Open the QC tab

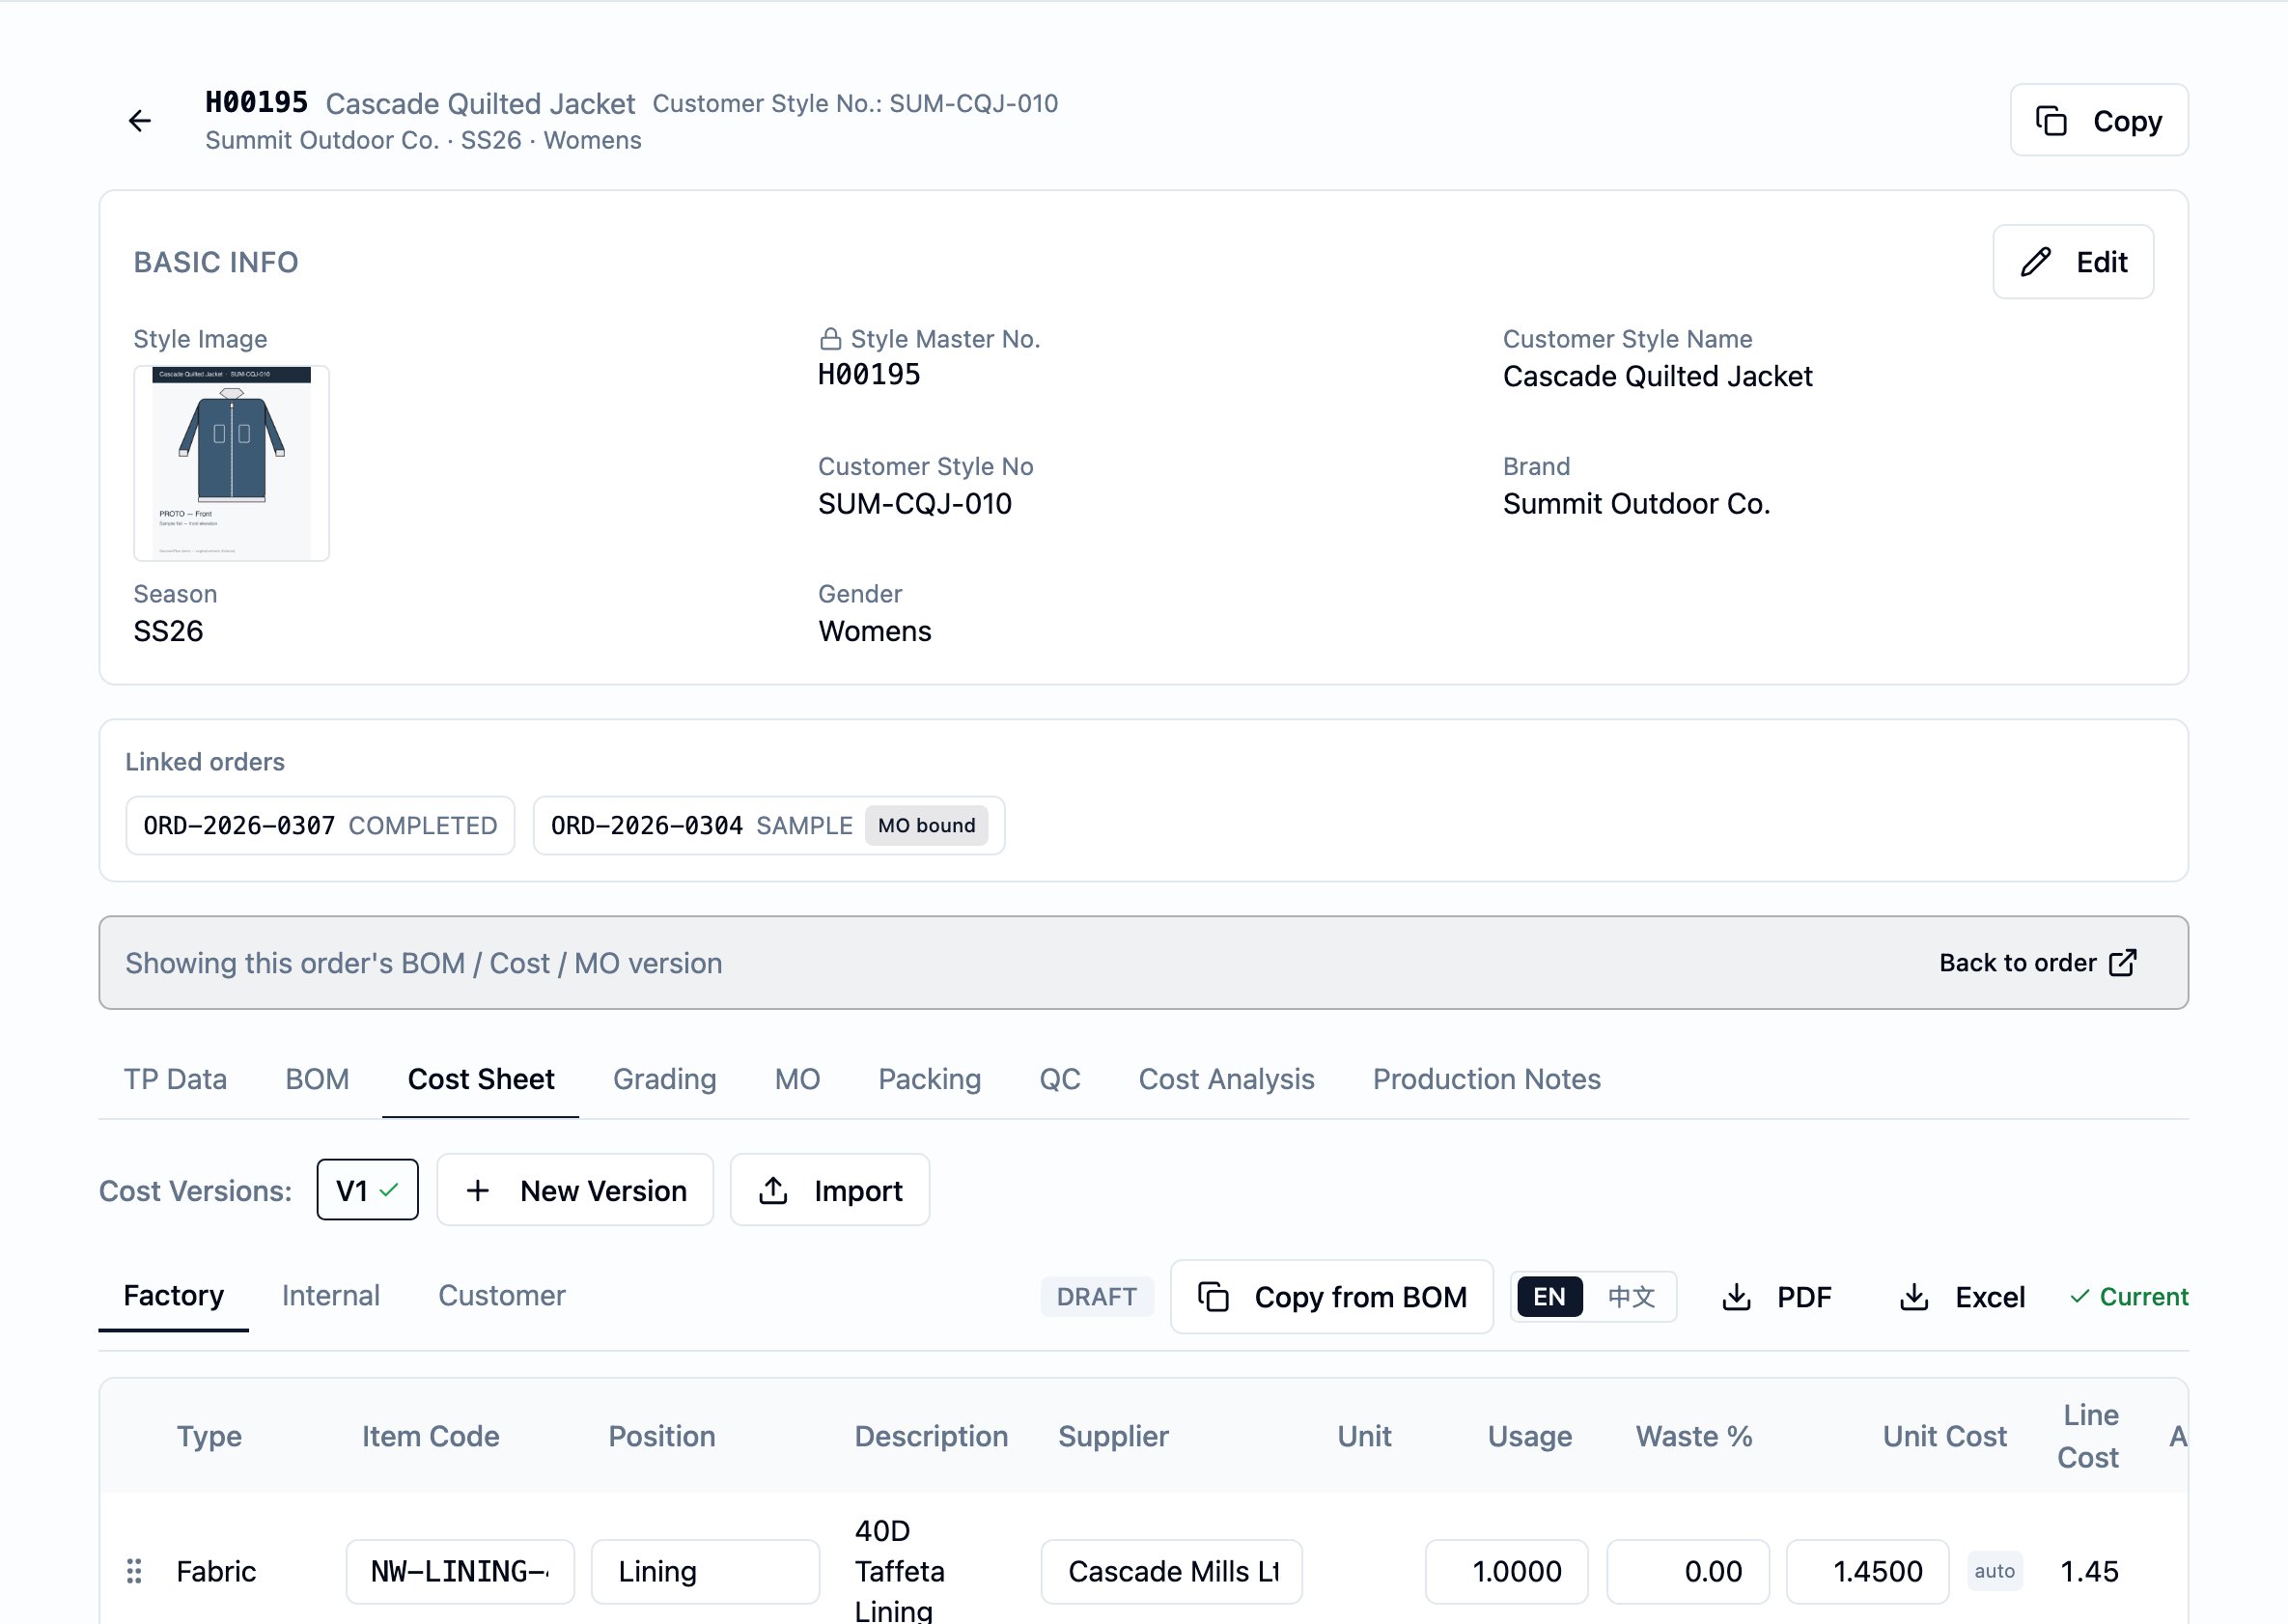[x=1060, y=1079]
